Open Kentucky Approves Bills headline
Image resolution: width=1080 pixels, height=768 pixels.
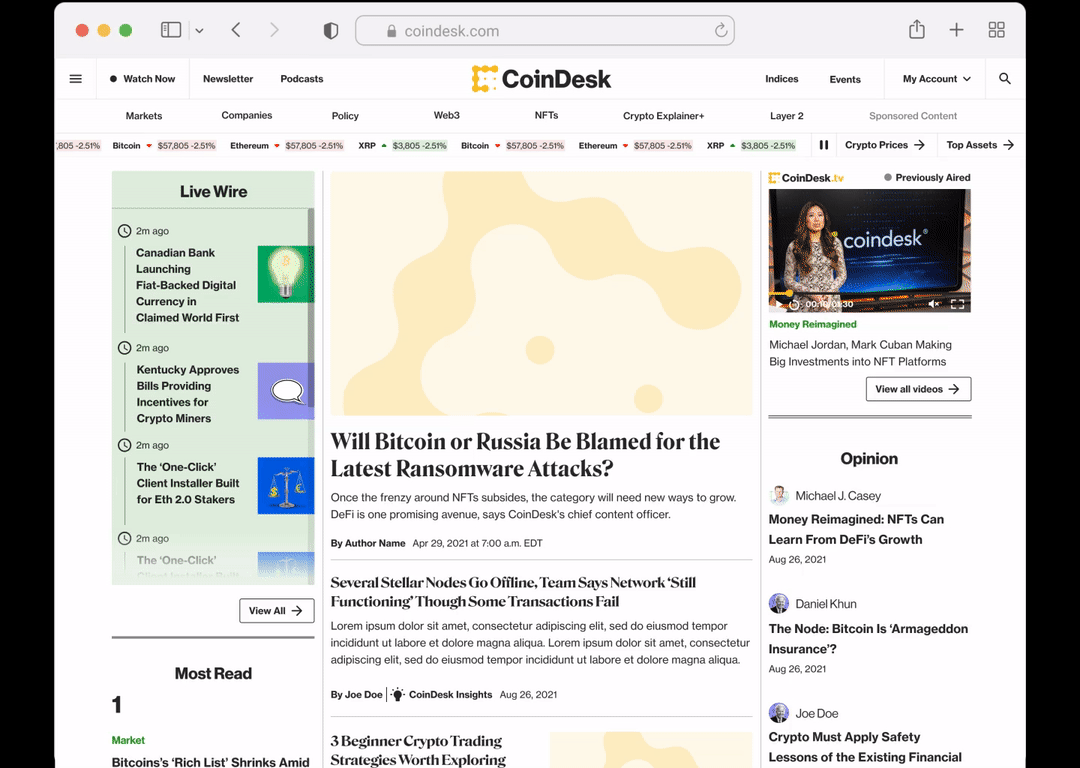click(x=187, y=394)
